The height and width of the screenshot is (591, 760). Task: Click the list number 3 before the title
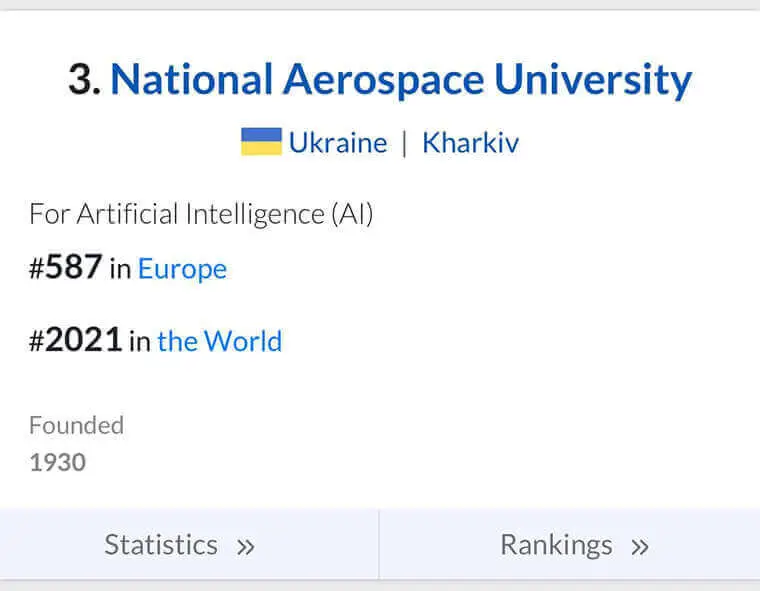84,80
